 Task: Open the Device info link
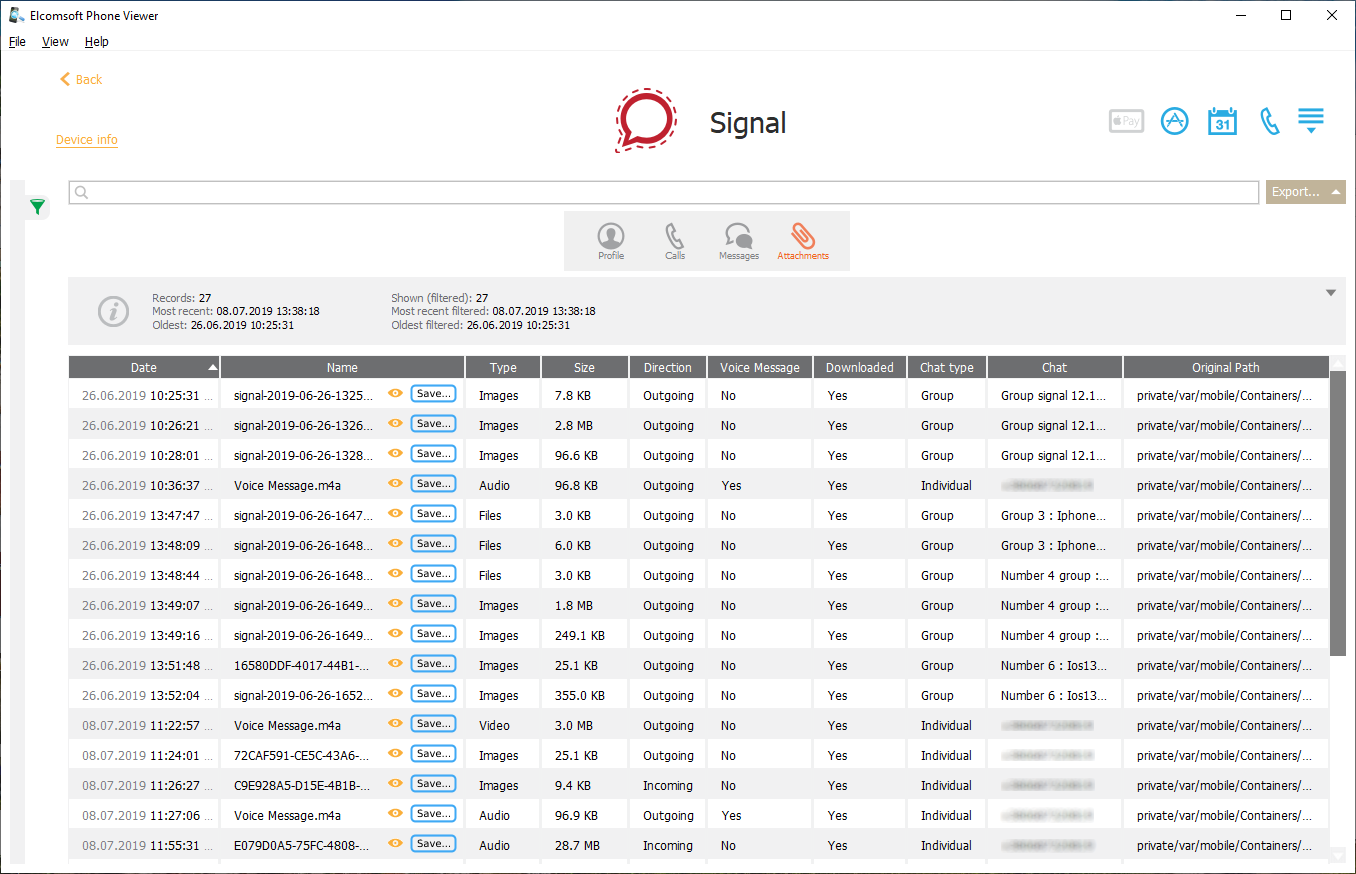[x=87, y=140]
